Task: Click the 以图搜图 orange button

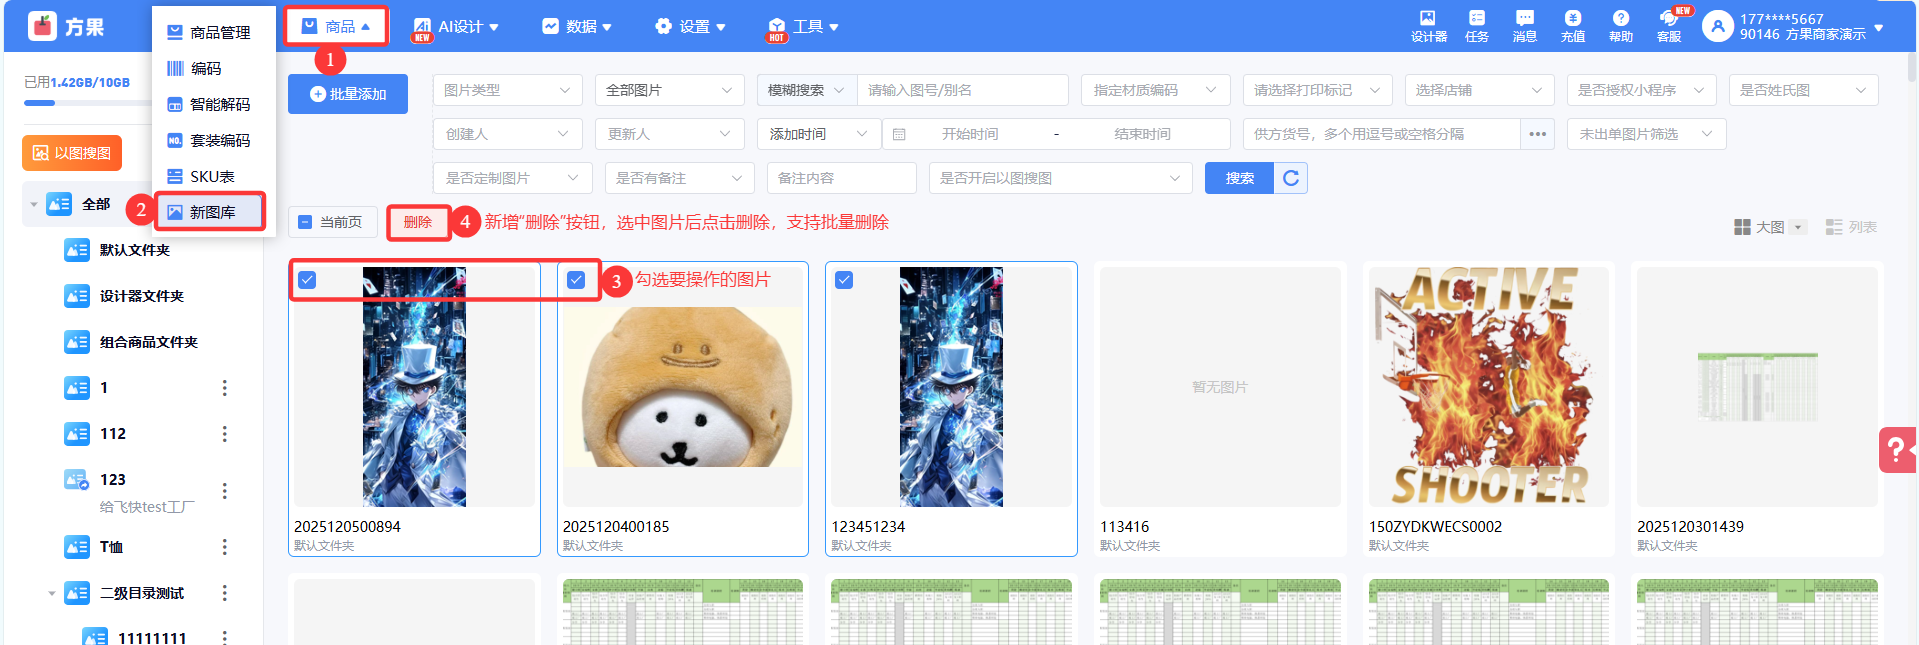Action: [x=72, y=153]
